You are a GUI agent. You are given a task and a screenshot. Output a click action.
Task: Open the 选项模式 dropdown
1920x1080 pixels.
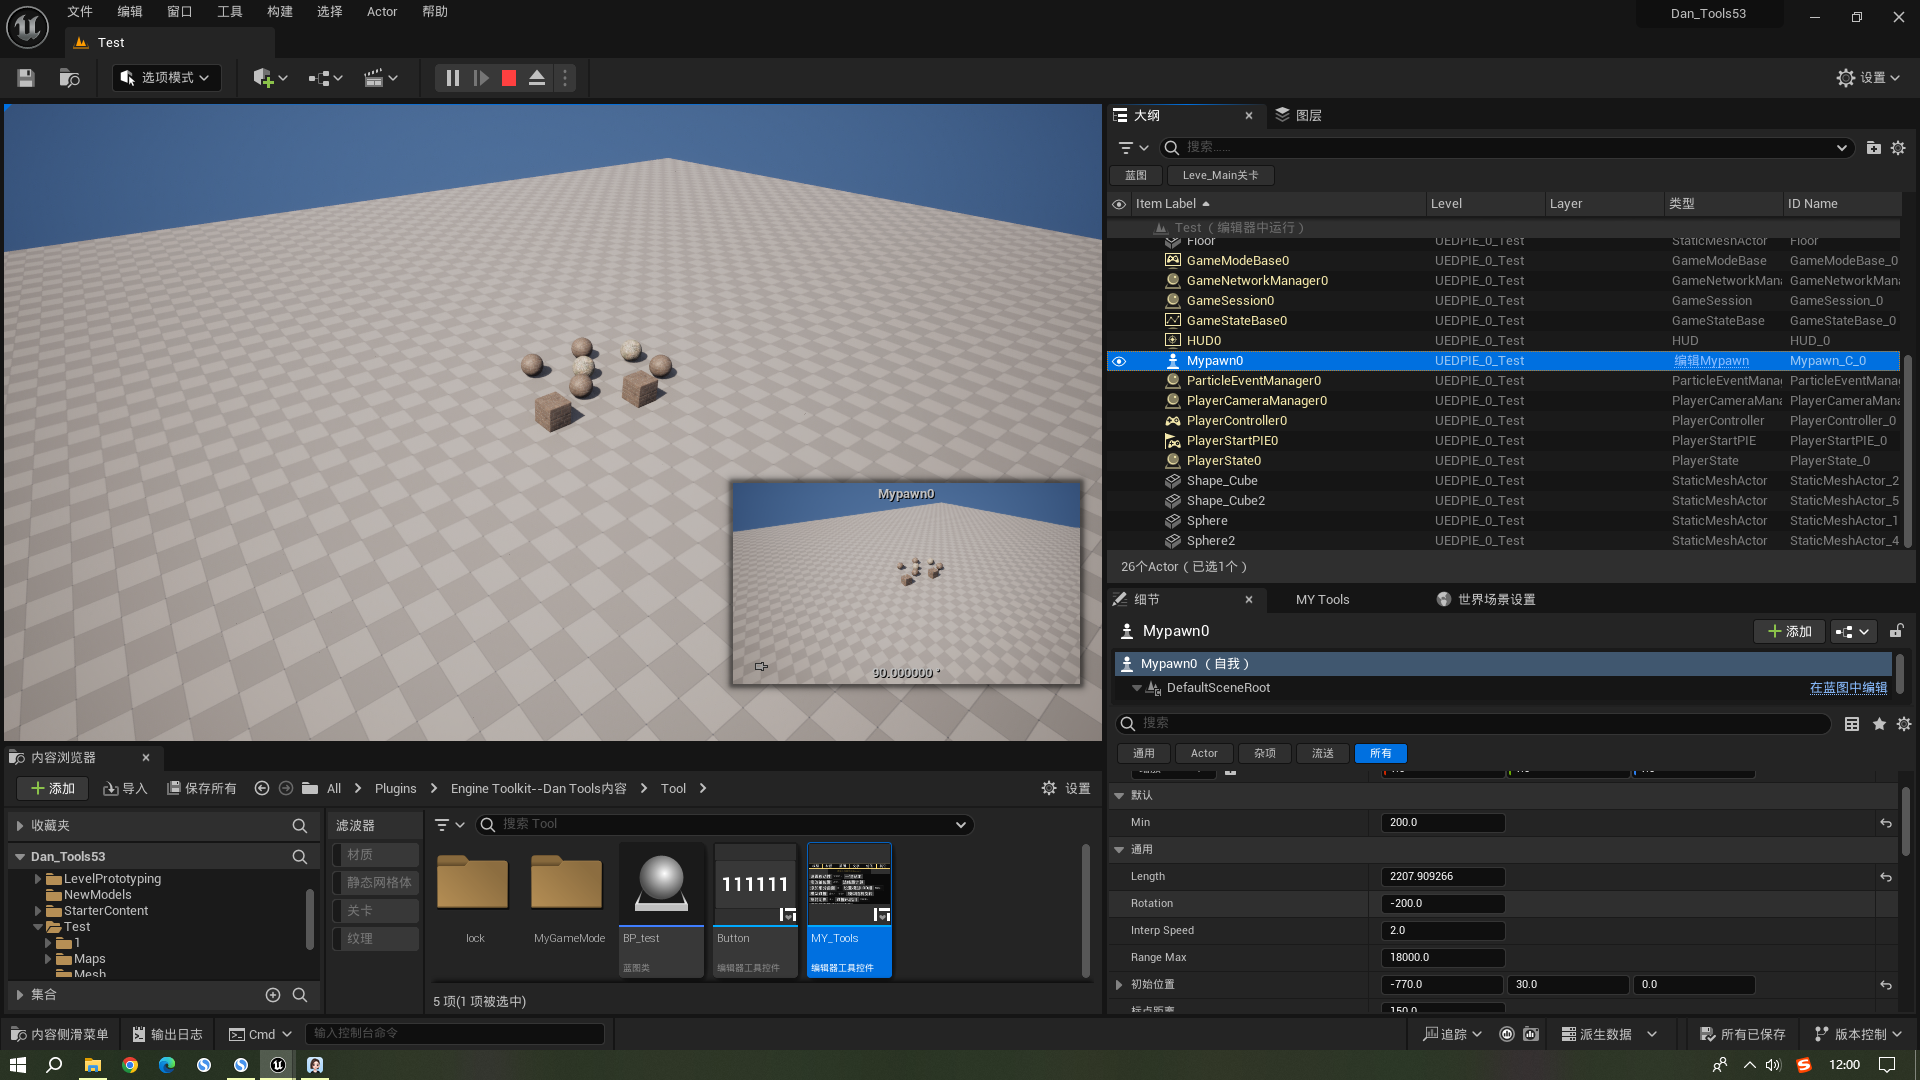point(166,78)
